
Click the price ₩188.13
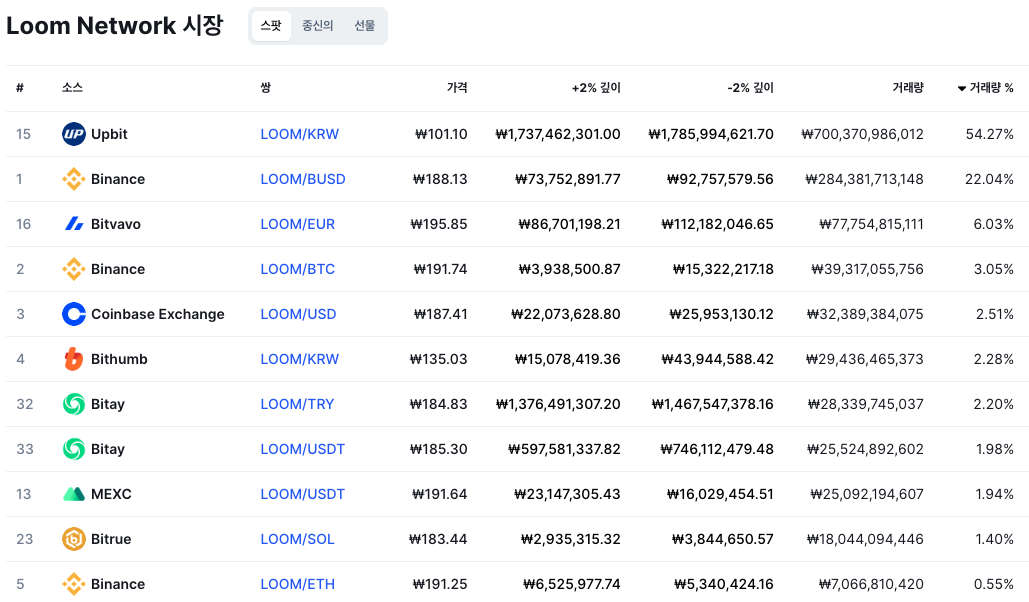click(x=440, y=179)
